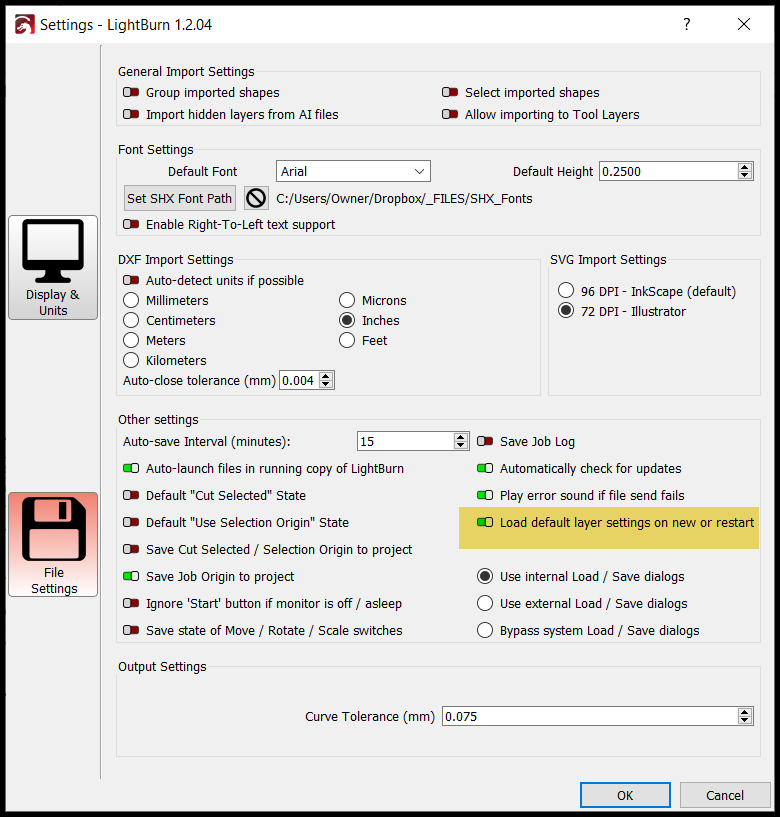Image resolution: width=780 pixels, height=817 pixels.
Task: Choose 72 DPI - Illustrator SVG option
Action: [x=566, y=311]
